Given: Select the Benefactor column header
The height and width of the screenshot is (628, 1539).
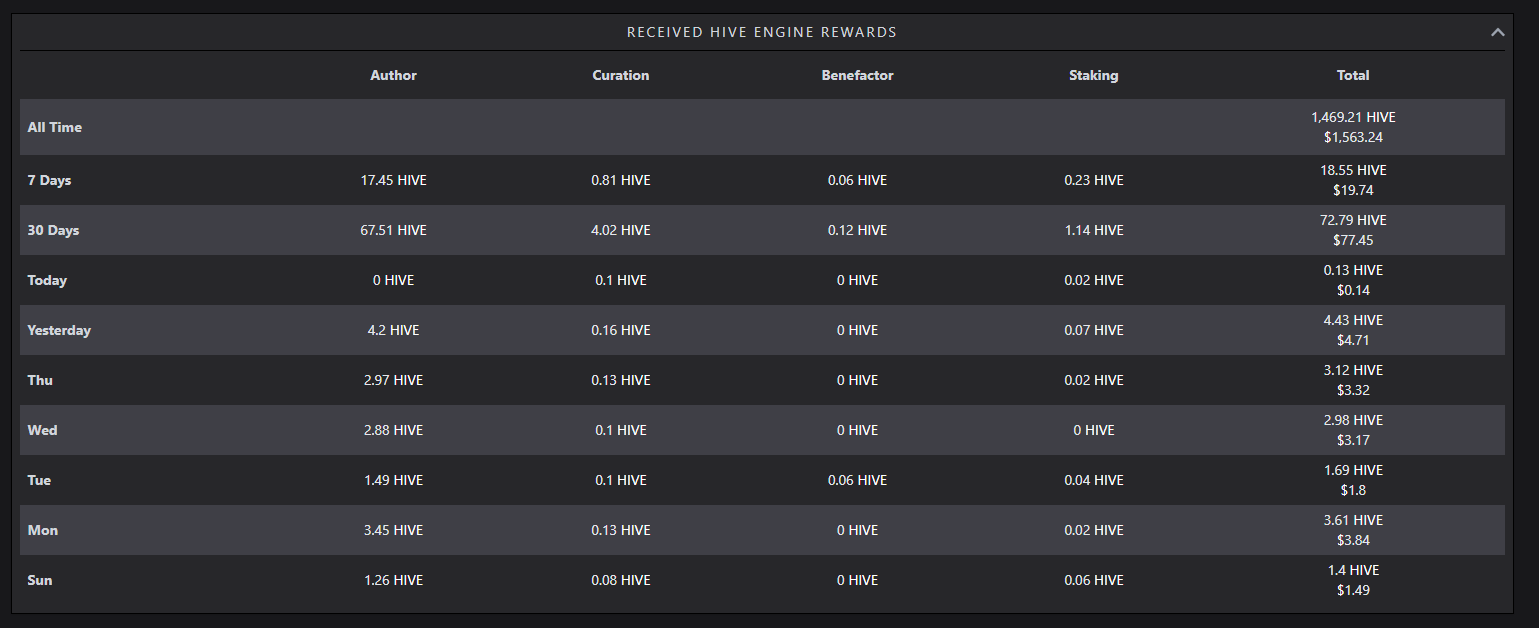Looking at the screenshot, I should [x=857, y=75].
